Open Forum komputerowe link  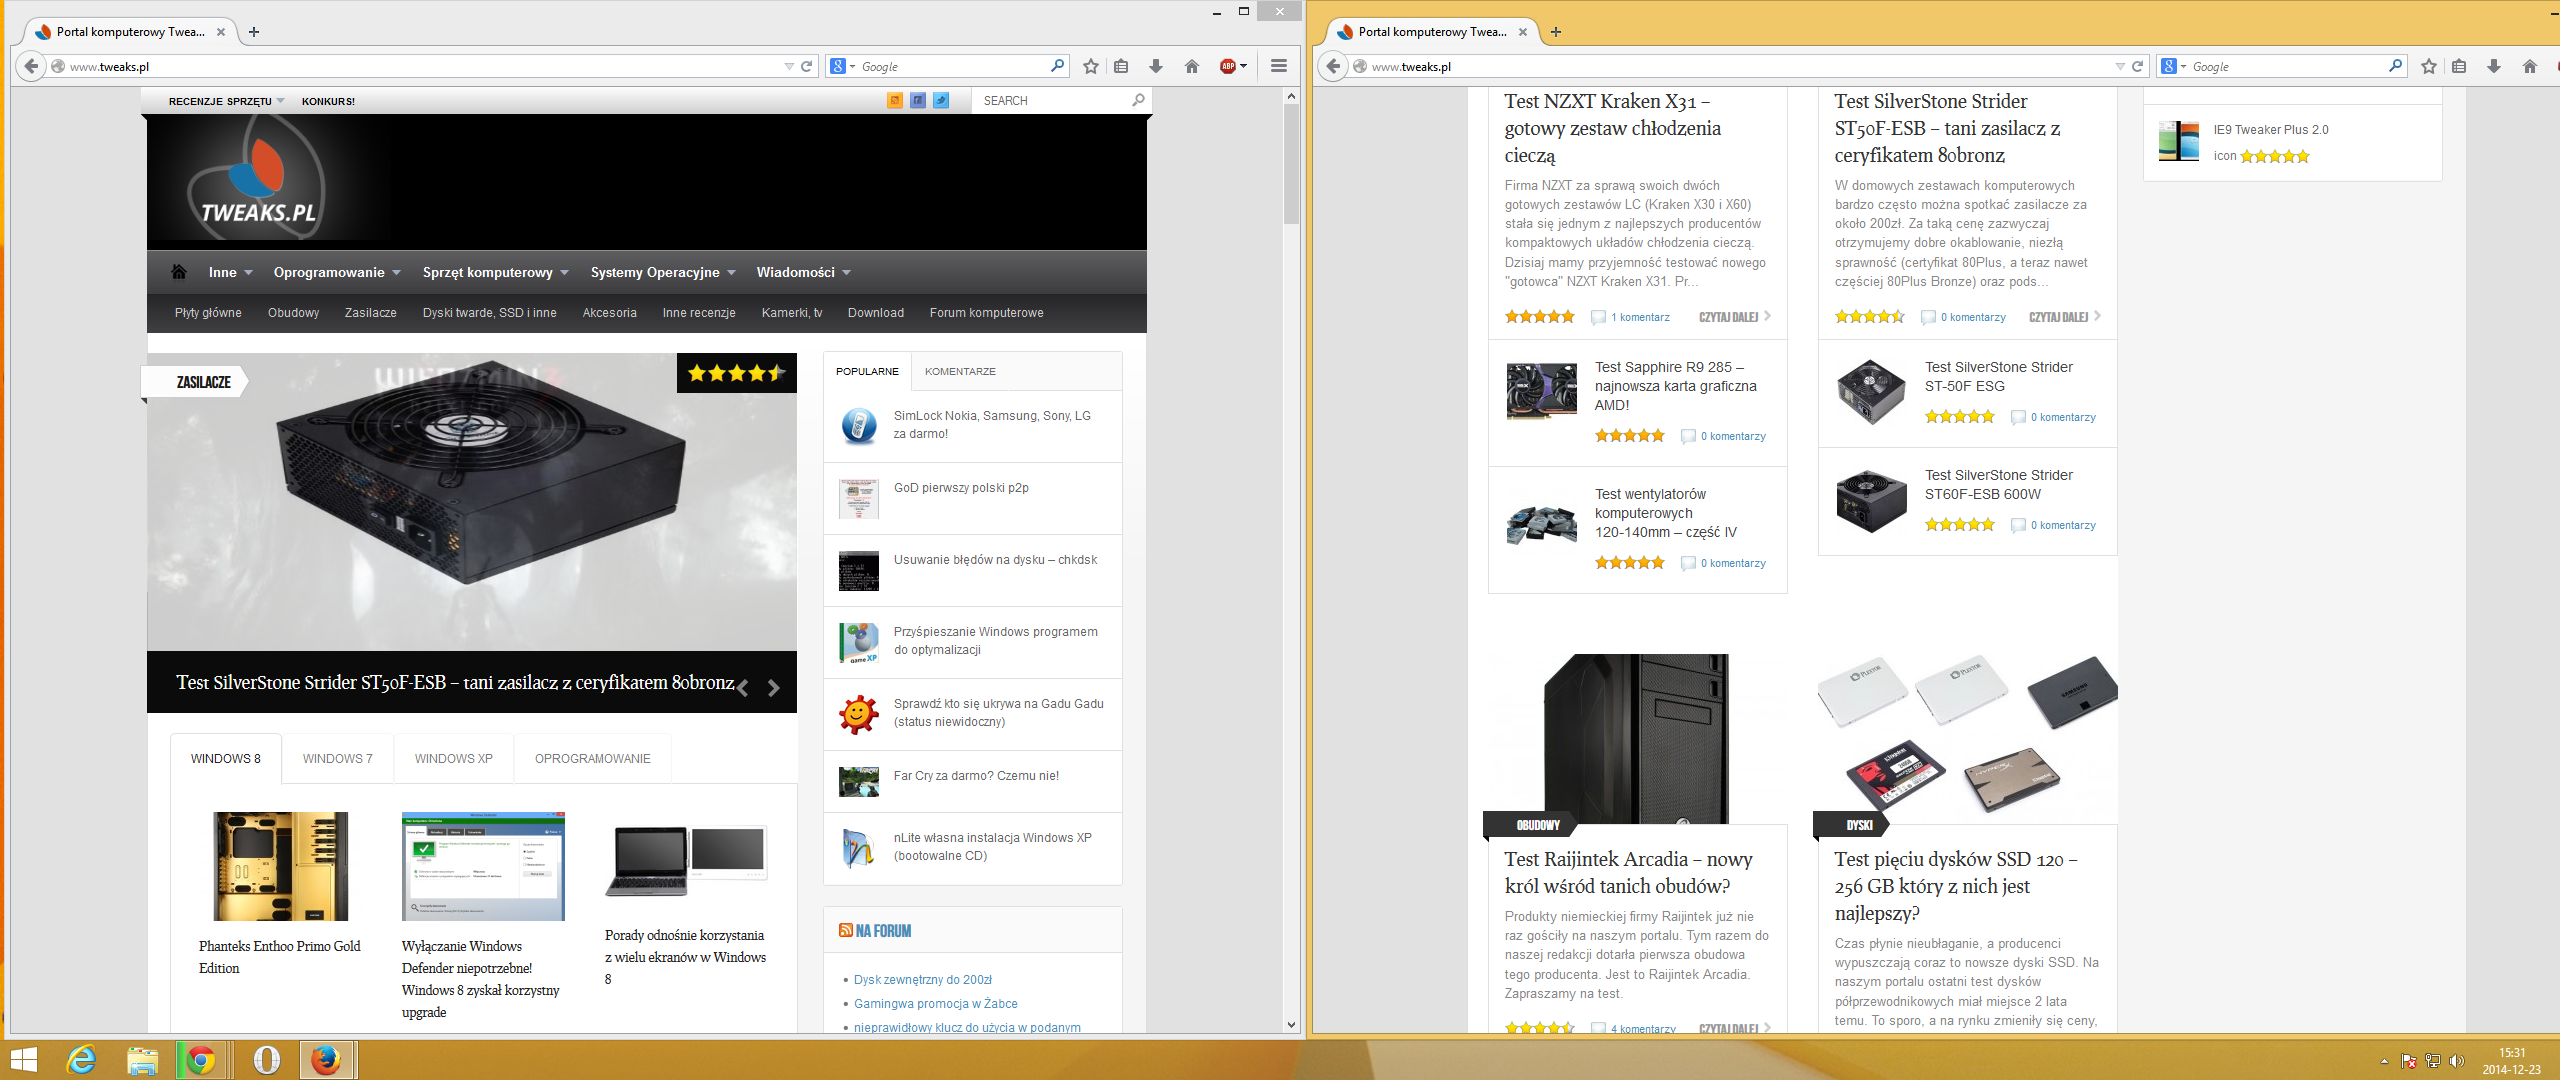pos(986,313)
